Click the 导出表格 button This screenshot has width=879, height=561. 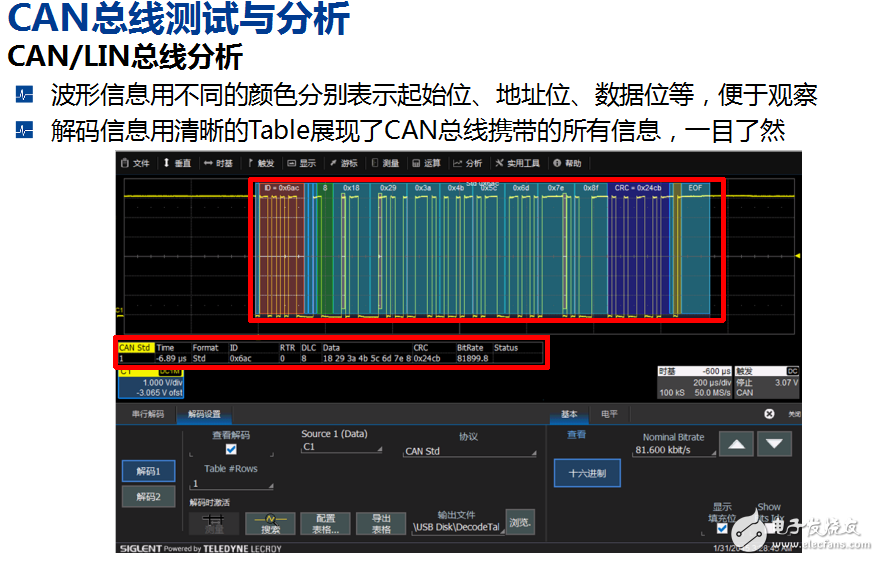pos(381,523)
